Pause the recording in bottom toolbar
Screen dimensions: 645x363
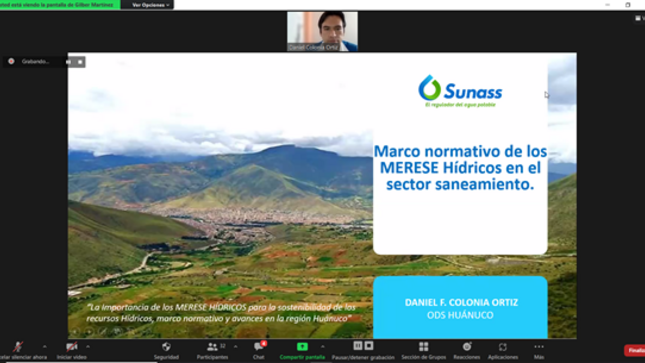coord(358,346)
